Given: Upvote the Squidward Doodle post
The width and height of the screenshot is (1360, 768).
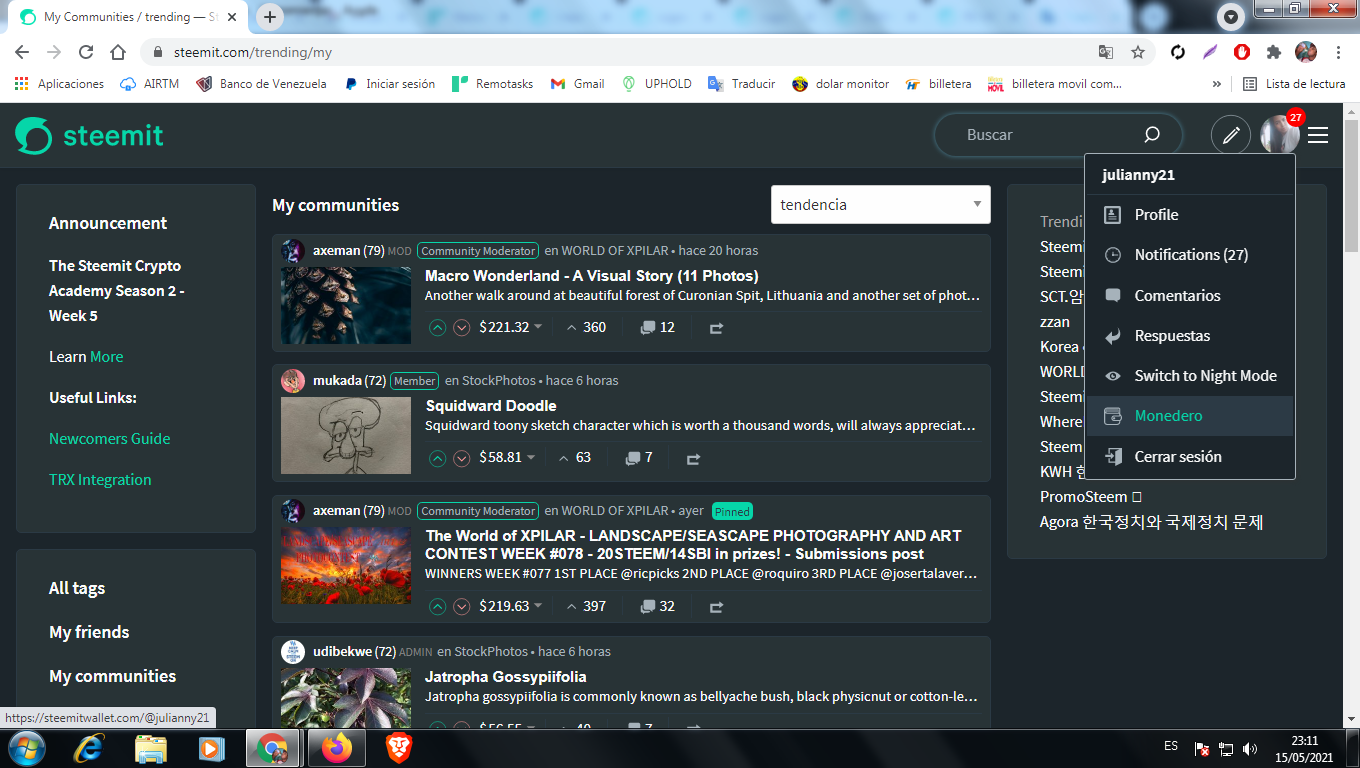Looking at the screenshot, I should click(437, 458).
